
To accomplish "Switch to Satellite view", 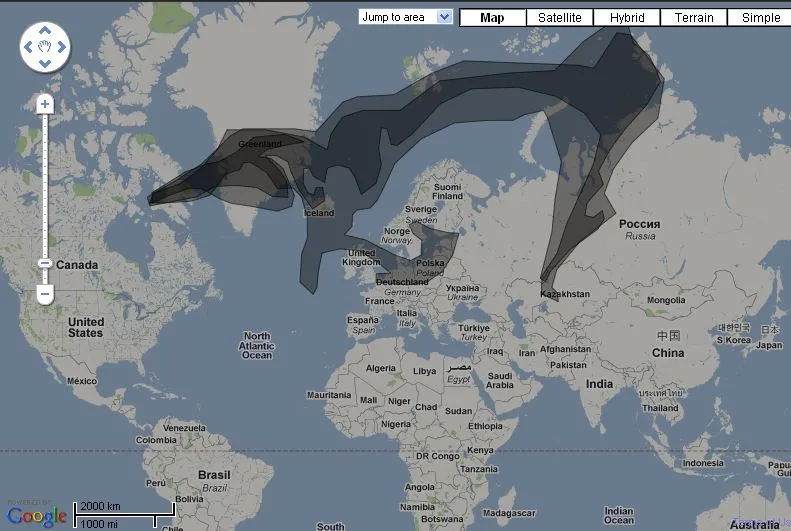I will [x=560, y=17].
